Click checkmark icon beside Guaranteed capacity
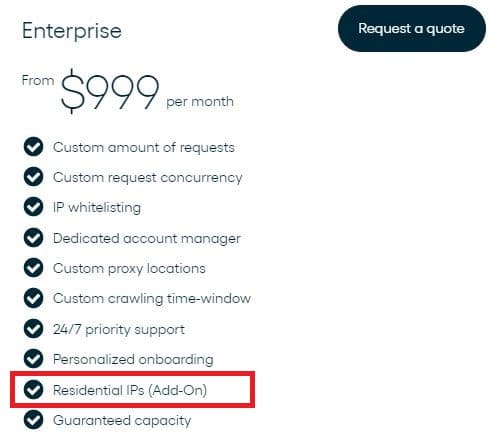Image resolution: width=498 pixels, height=442 pixels. click(33, 420)
